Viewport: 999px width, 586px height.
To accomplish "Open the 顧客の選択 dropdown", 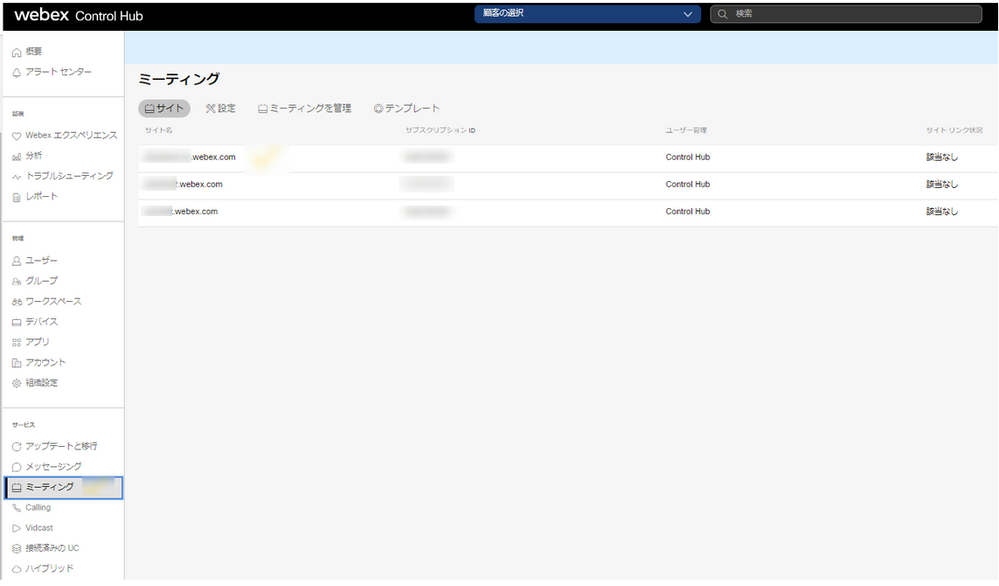I will 587,14.
